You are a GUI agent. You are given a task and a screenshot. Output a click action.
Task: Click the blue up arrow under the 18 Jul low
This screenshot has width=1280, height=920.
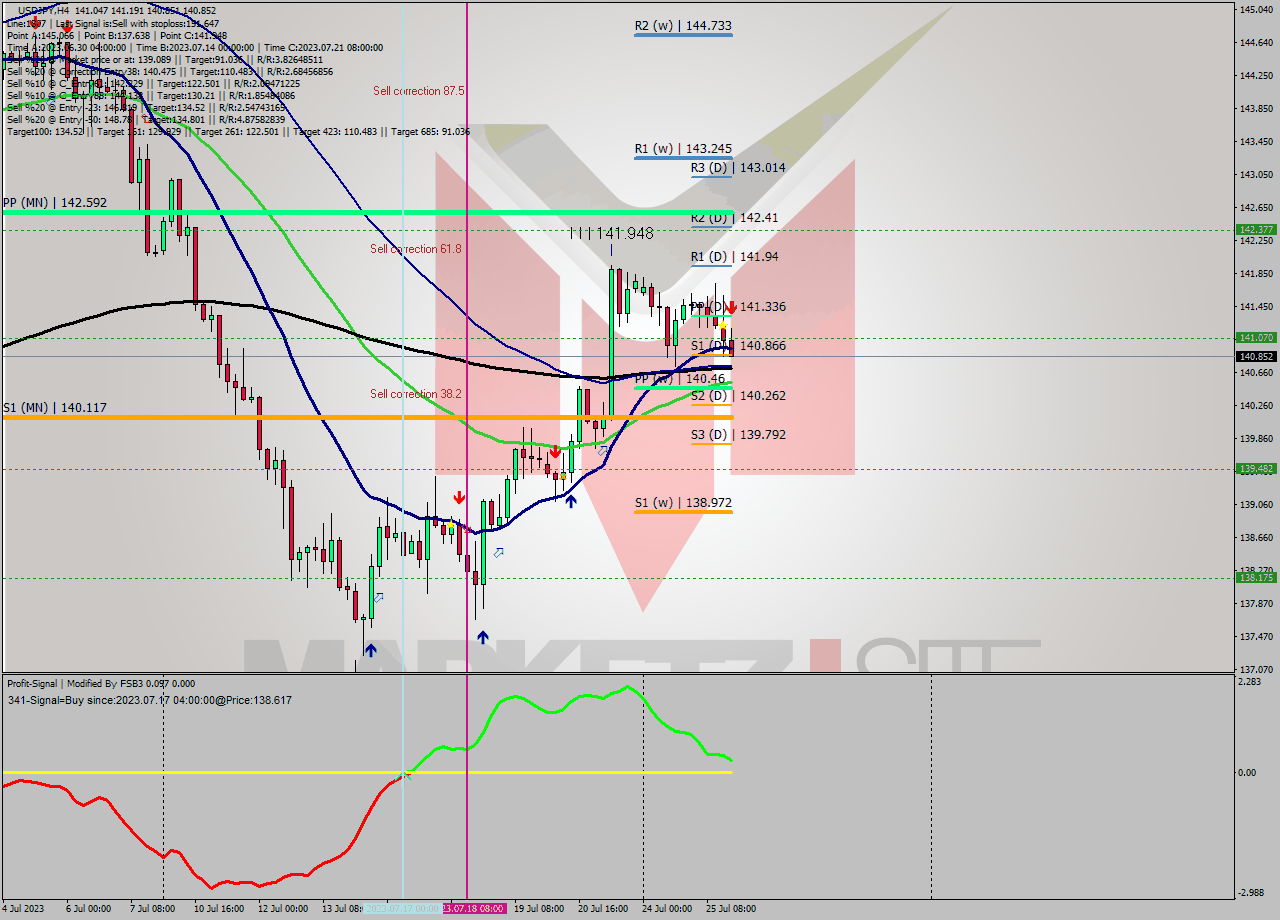coord(482,637)
